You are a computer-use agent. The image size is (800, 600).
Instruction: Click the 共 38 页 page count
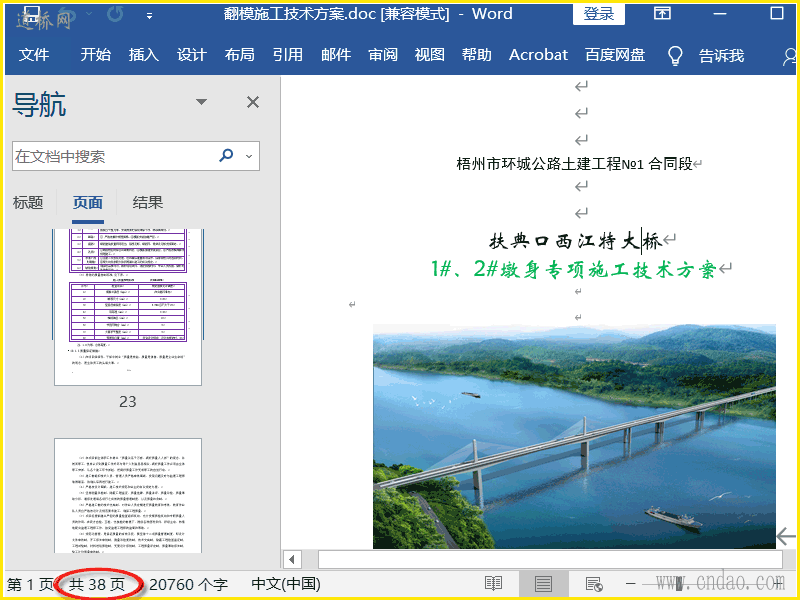pos(97,585)
